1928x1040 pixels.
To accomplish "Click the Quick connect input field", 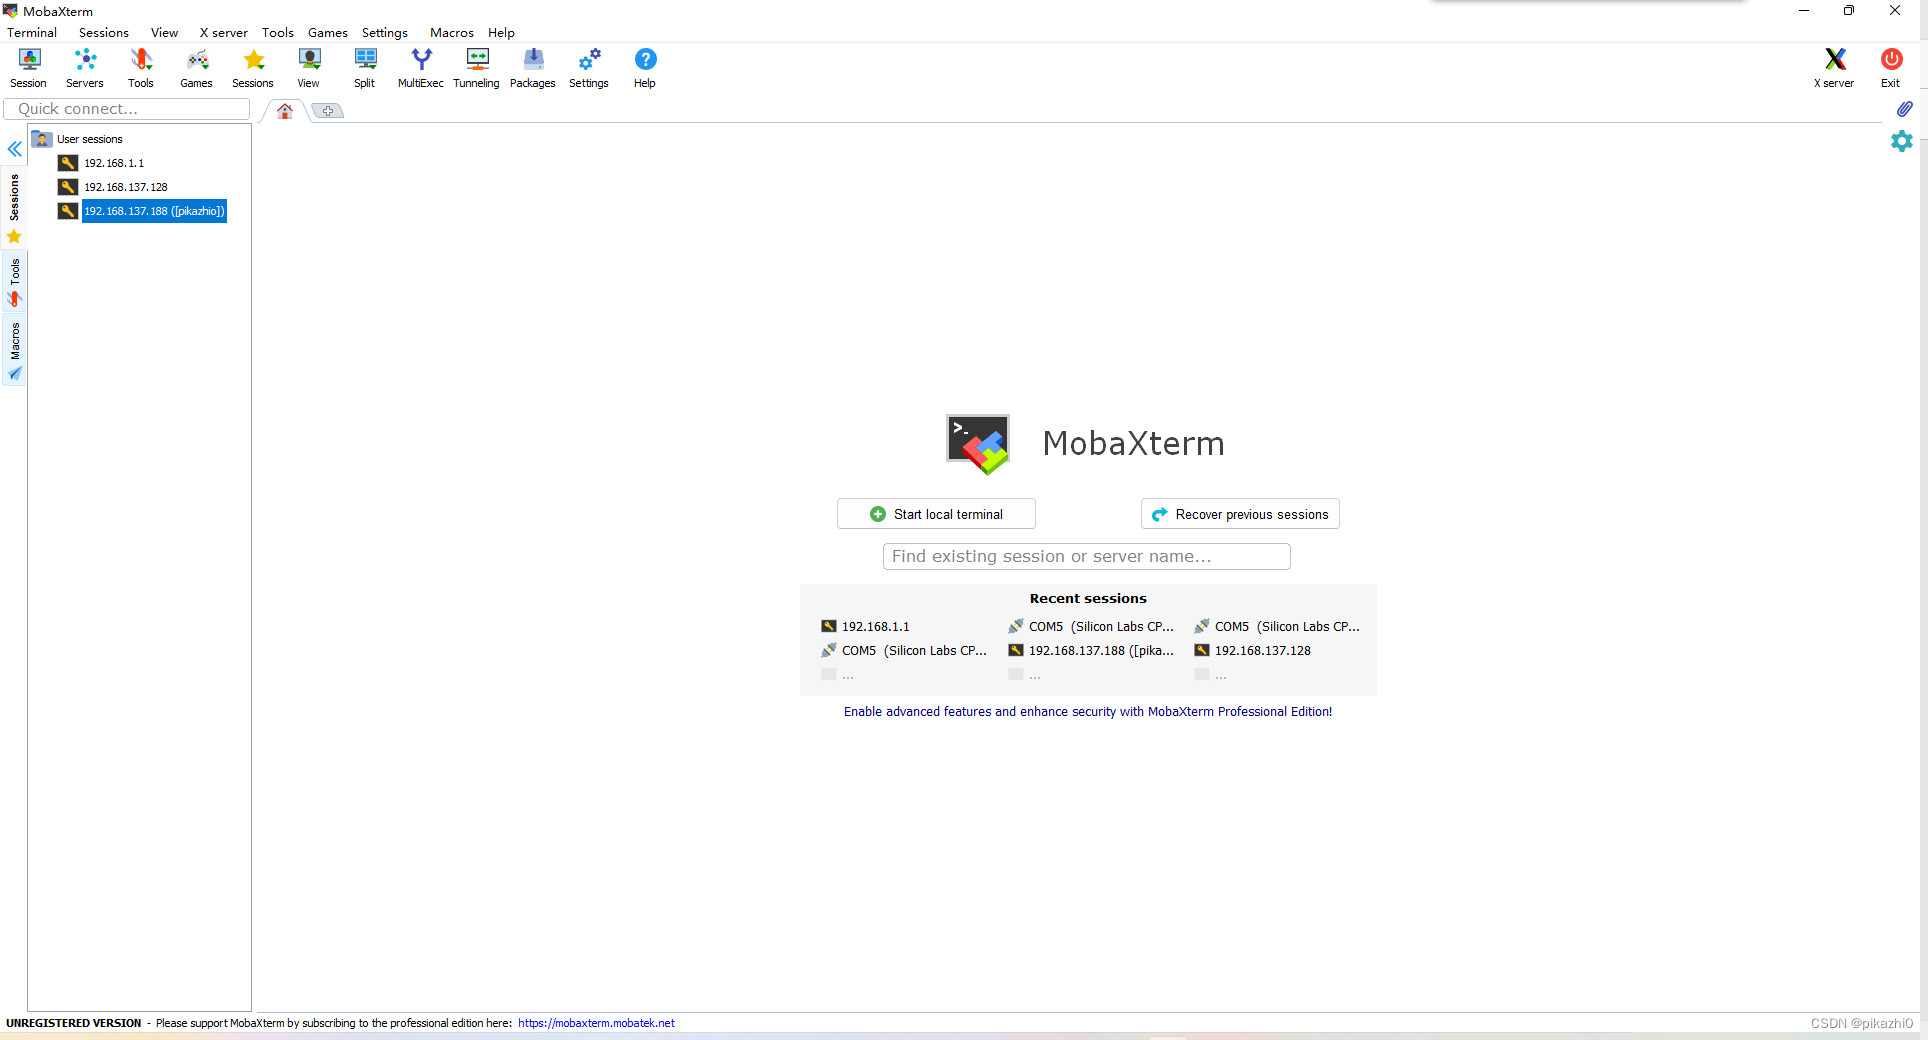I will [127, 109].
